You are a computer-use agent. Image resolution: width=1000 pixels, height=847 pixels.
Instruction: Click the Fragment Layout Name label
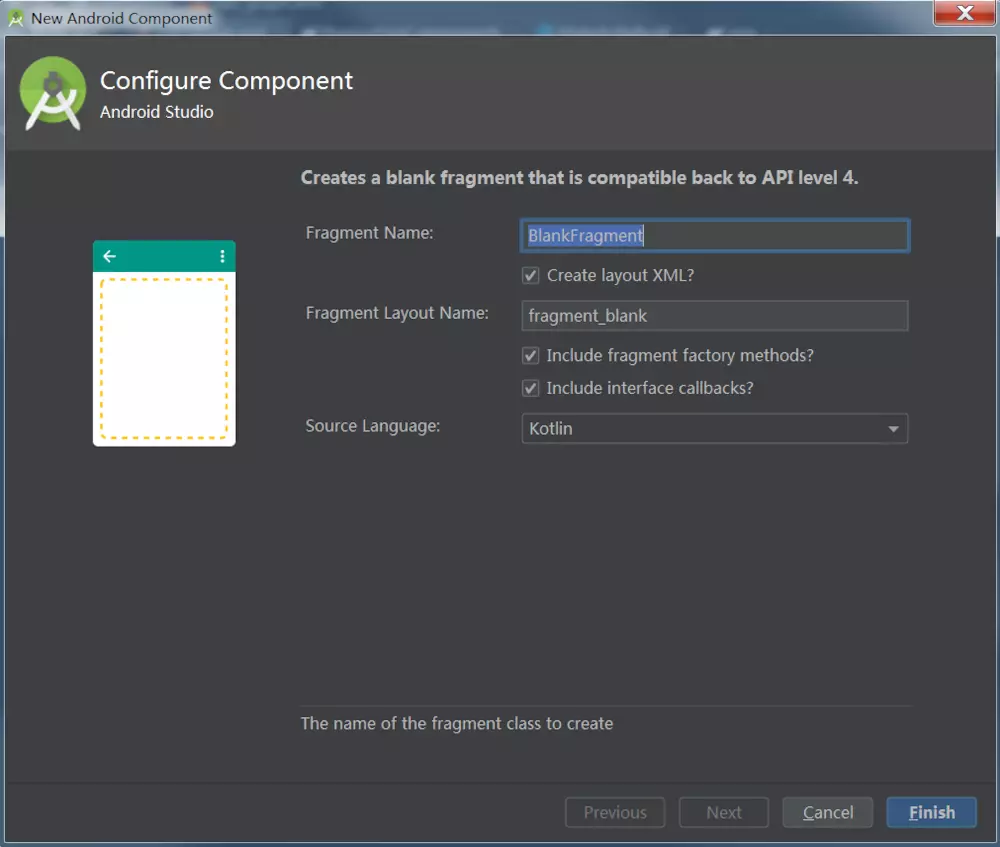[397, 313]
